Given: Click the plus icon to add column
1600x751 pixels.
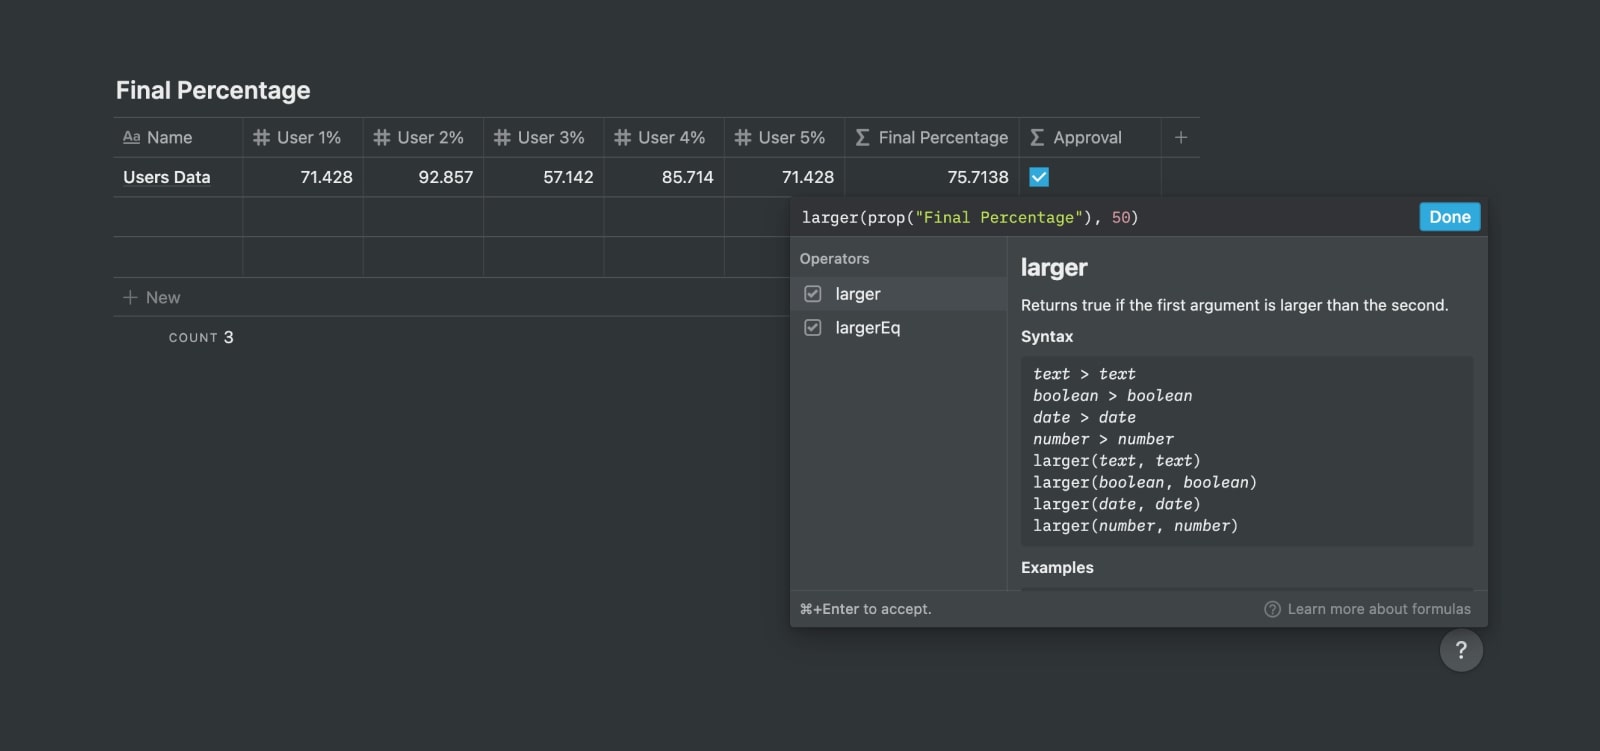Looking at the screenshot, I should [1181, 137].
